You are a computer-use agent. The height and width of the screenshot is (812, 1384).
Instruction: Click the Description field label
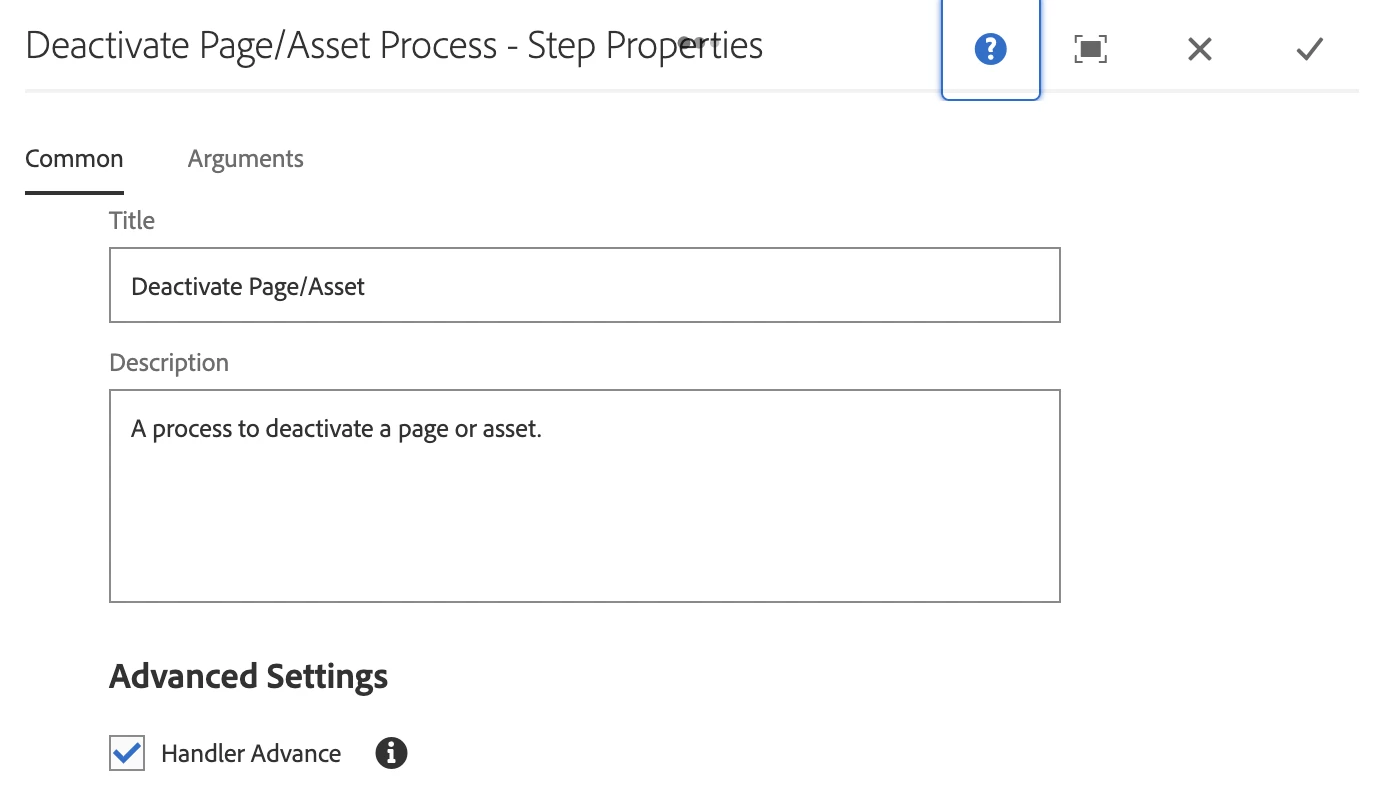[169, 362]
